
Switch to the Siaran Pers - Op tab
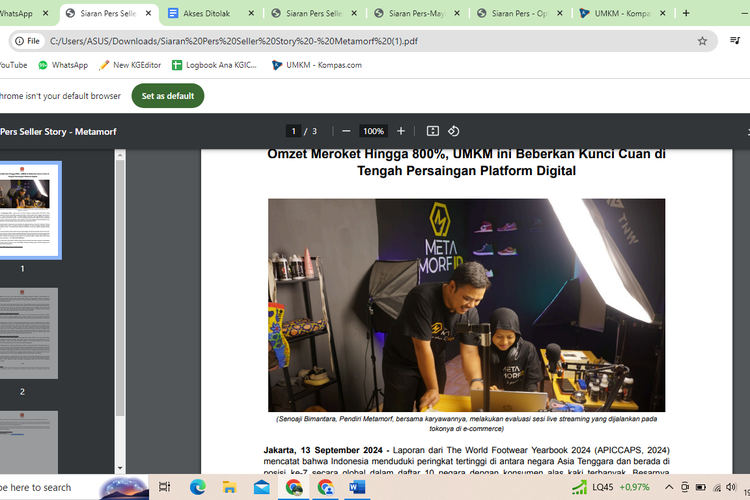point(519,13)
